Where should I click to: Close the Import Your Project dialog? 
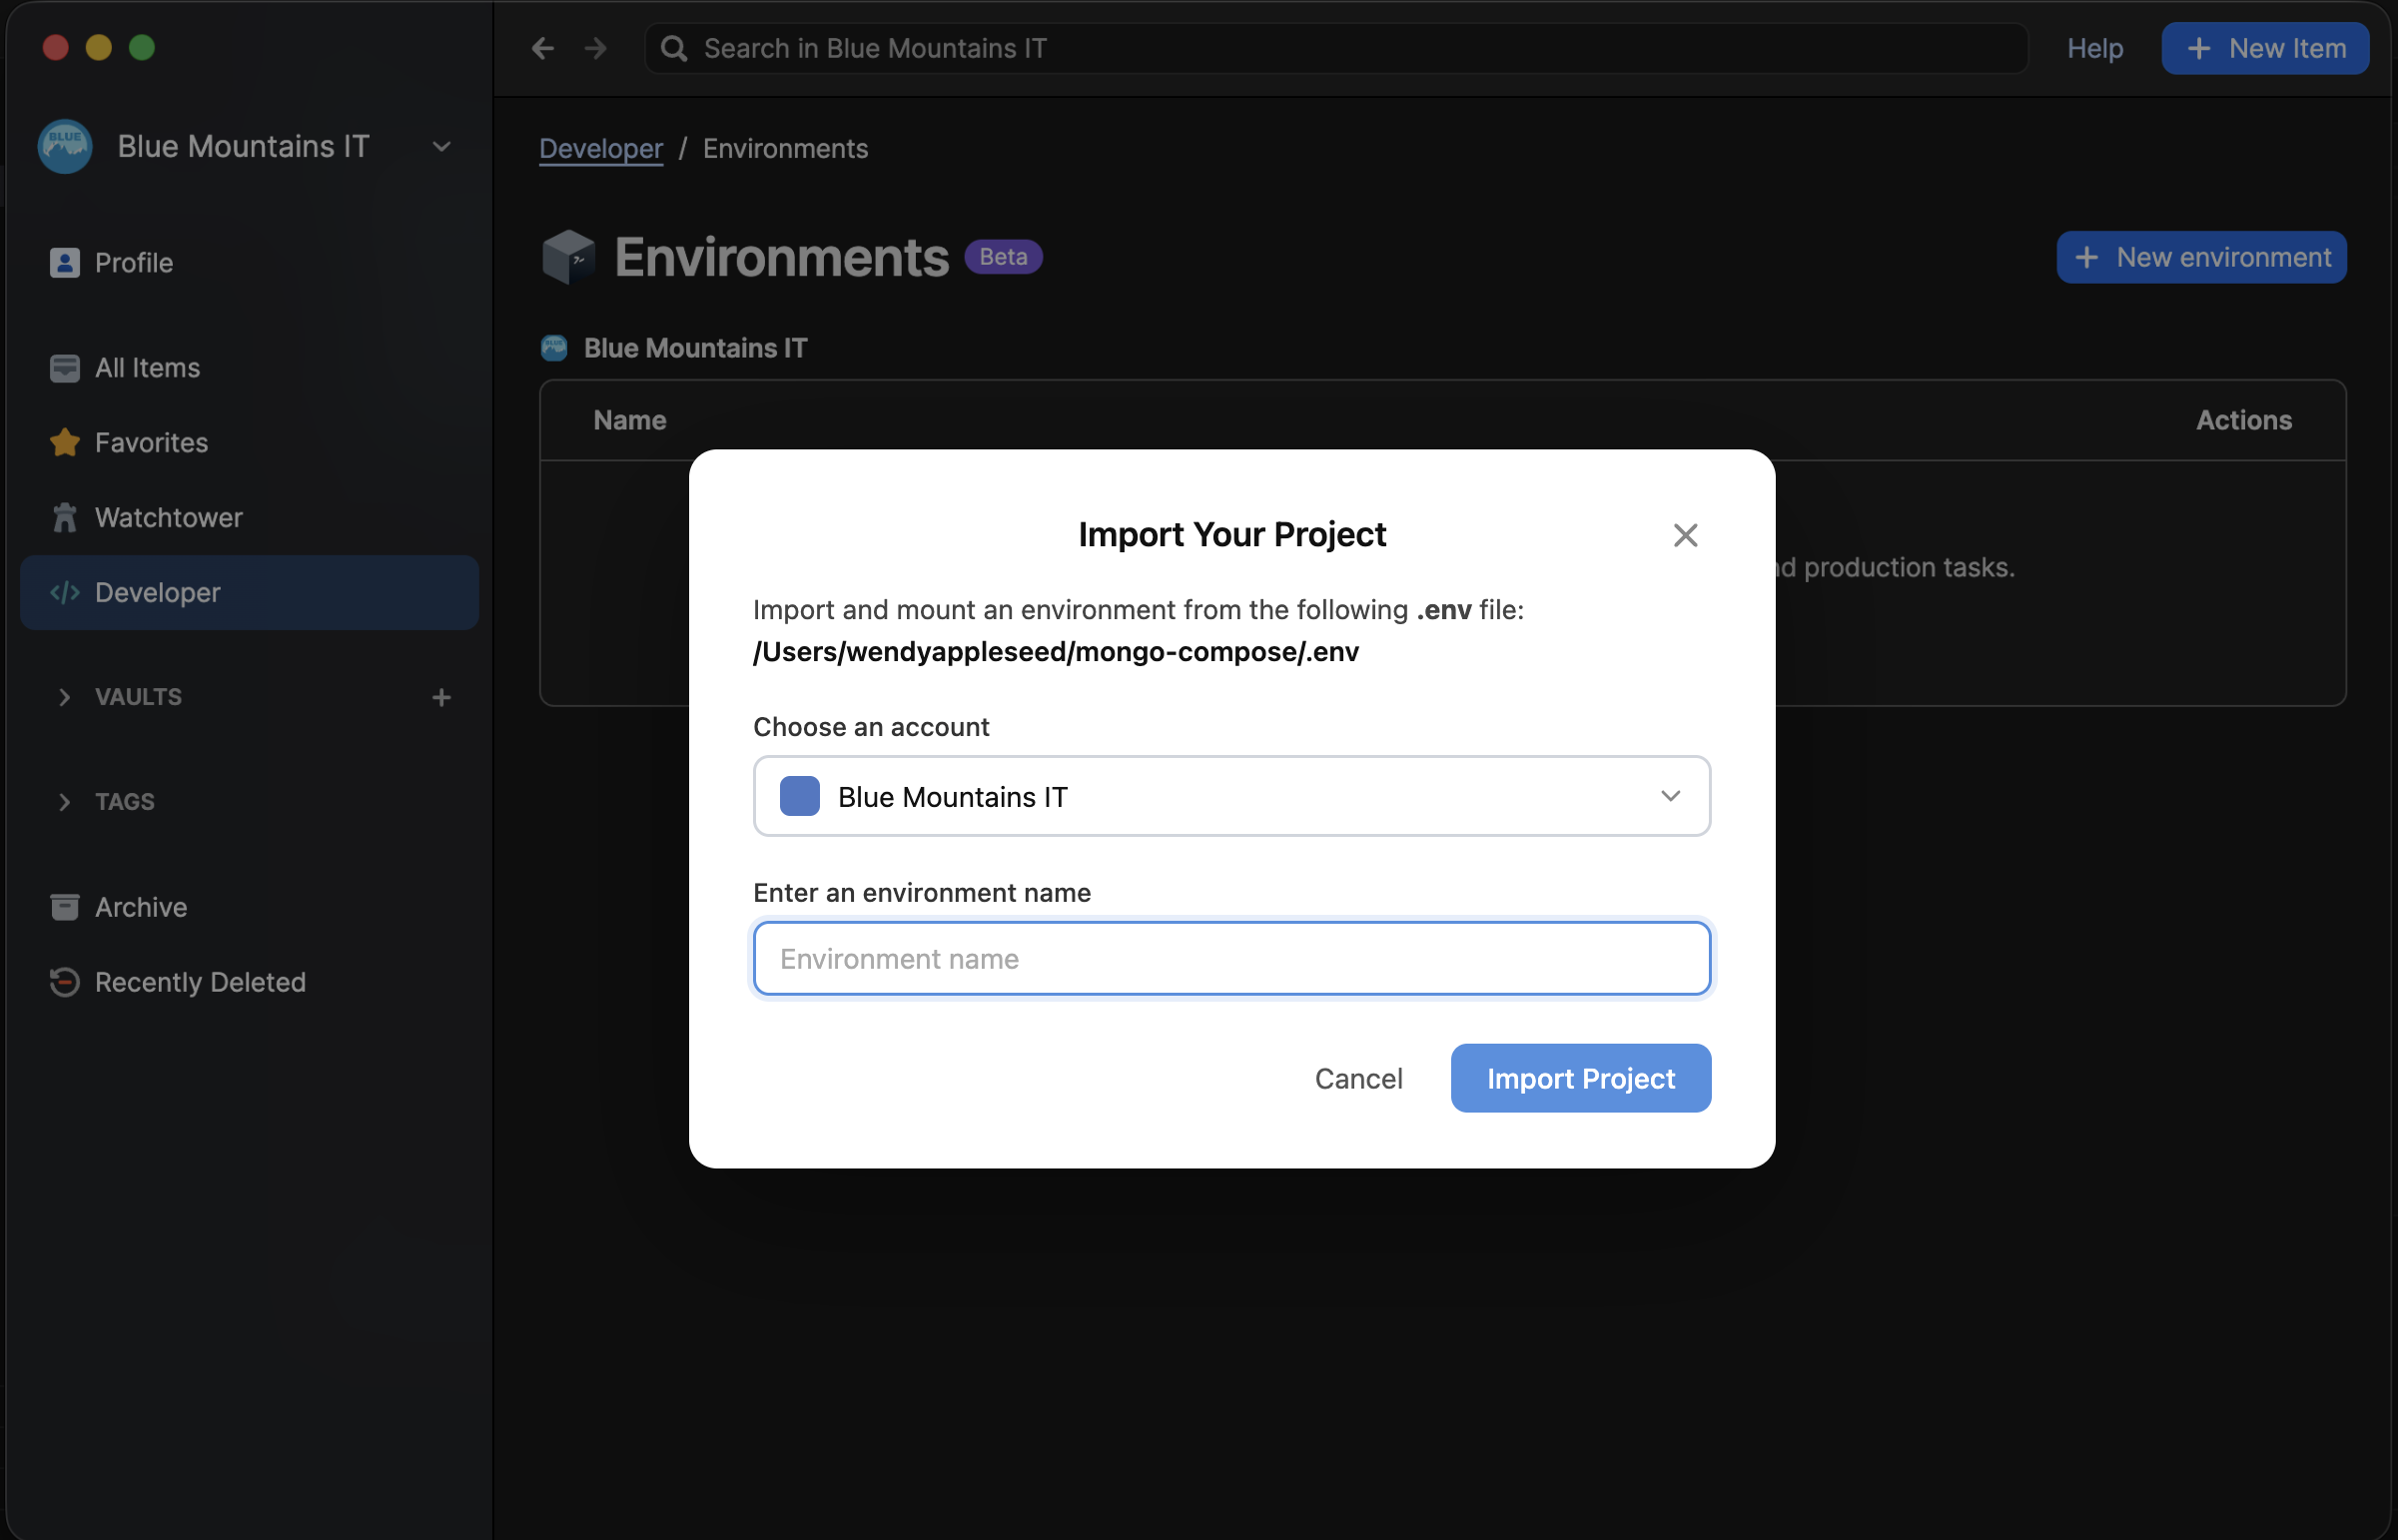1685,535
